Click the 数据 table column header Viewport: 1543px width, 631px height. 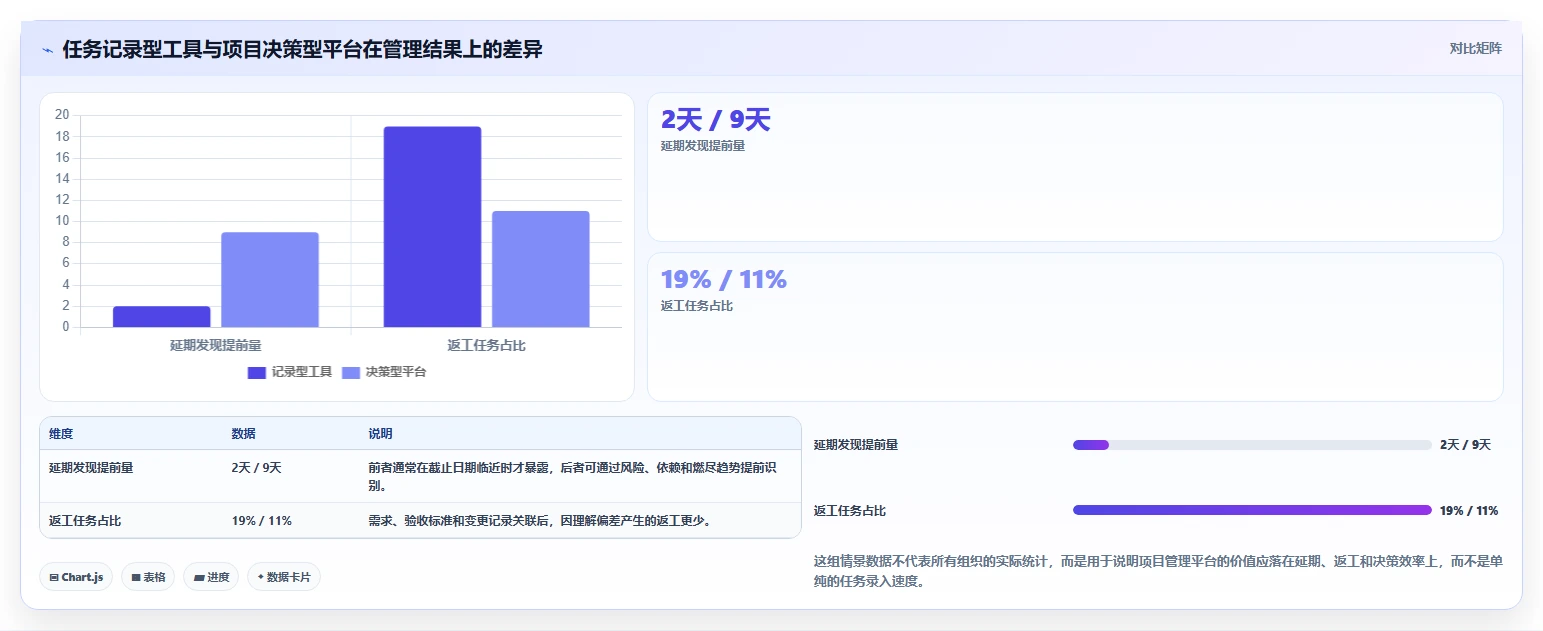244,434
